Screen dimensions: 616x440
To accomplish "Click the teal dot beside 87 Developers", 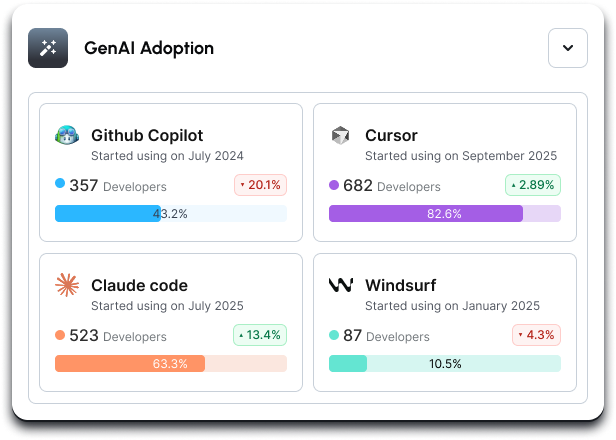I will click(x=334, y=335).
